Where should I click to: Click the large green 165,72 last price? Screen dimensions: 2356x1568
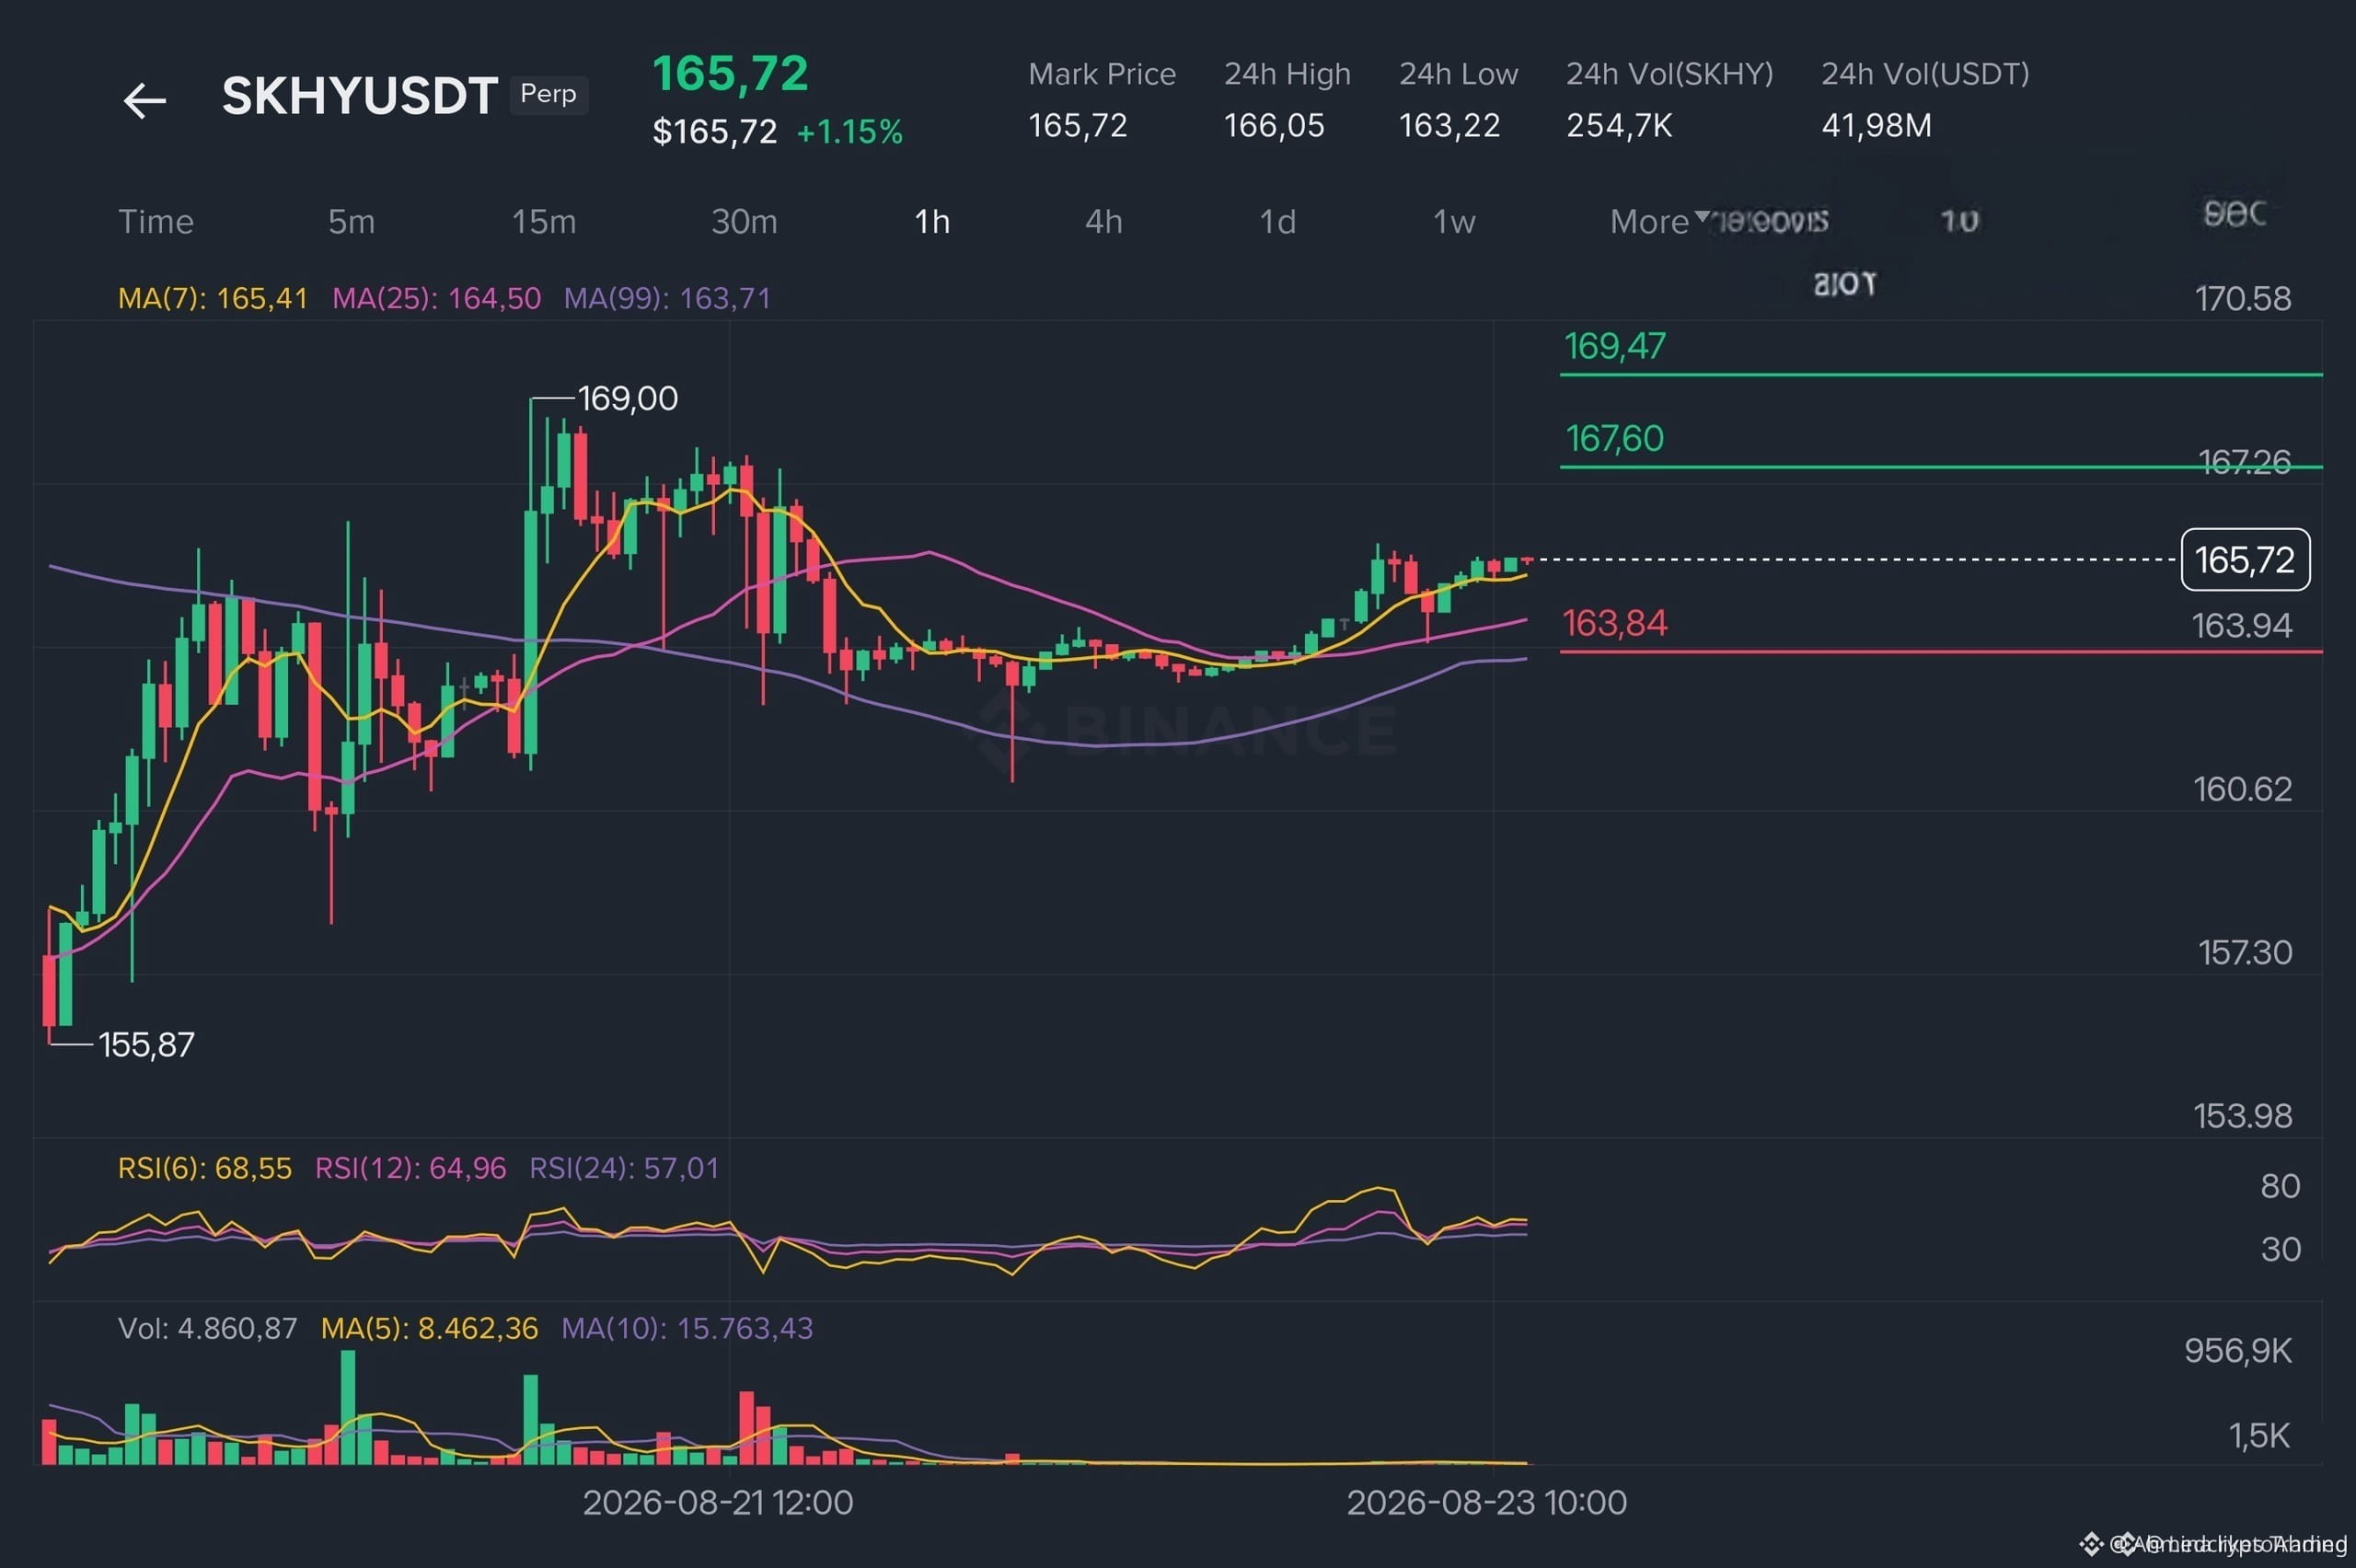pos(730,73)
